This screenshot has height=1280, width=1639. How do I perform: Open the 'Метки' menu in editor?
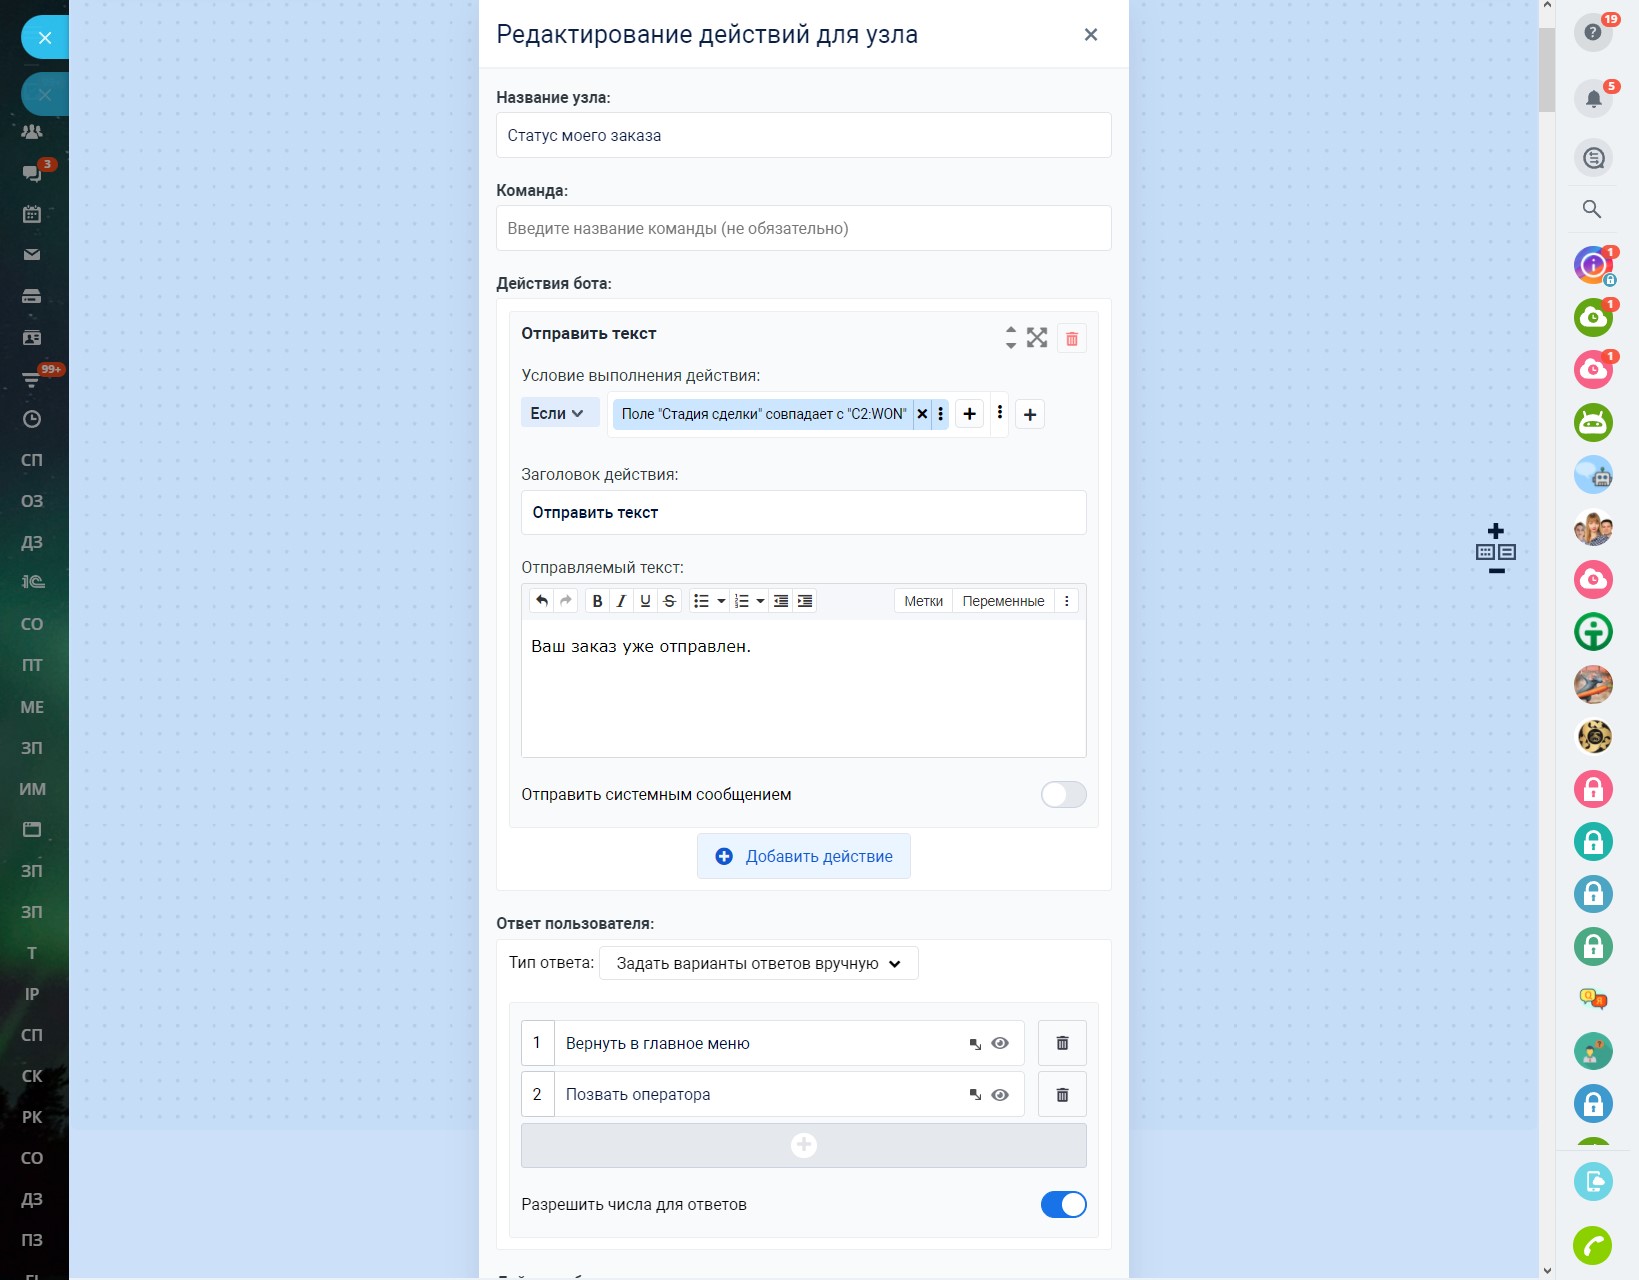click(923, 601)
